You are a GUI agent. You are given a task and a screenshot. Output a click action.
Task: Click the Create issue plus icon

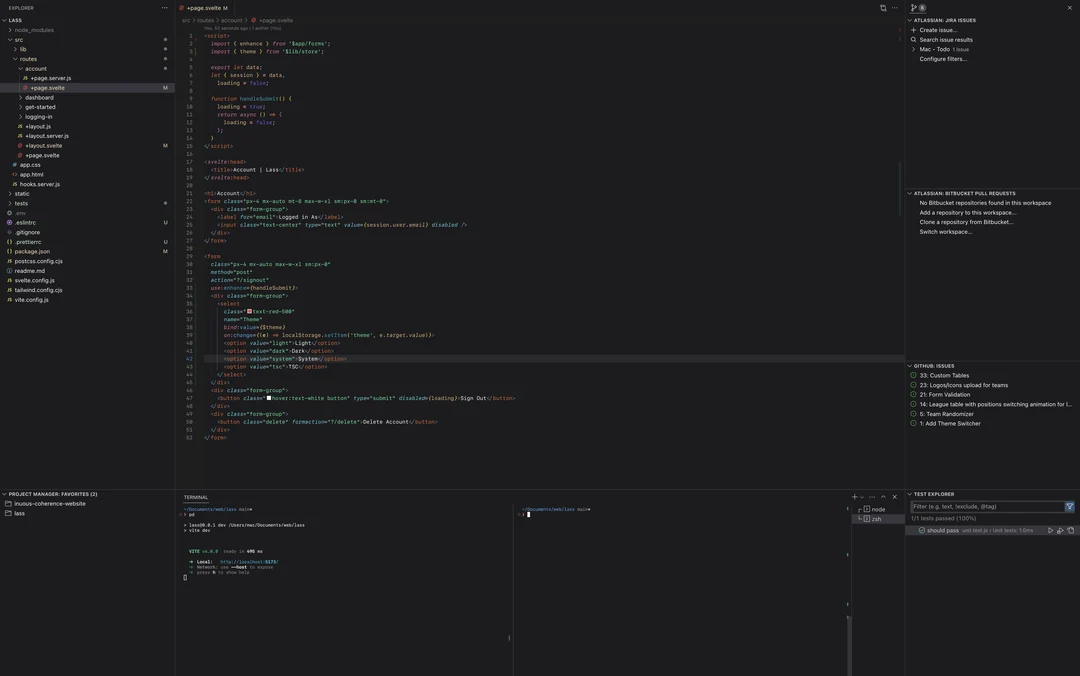(912, 28)
